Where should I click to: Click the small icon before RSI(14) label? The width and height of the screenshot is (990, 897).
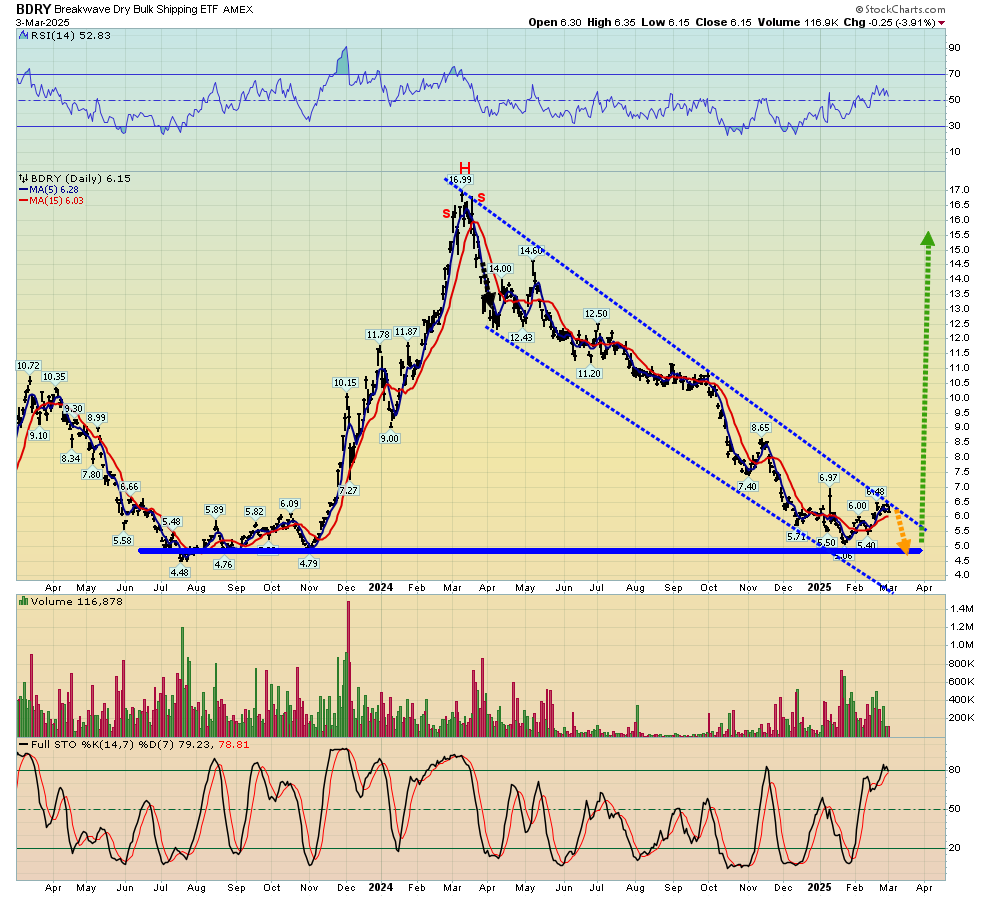point(21,35)
